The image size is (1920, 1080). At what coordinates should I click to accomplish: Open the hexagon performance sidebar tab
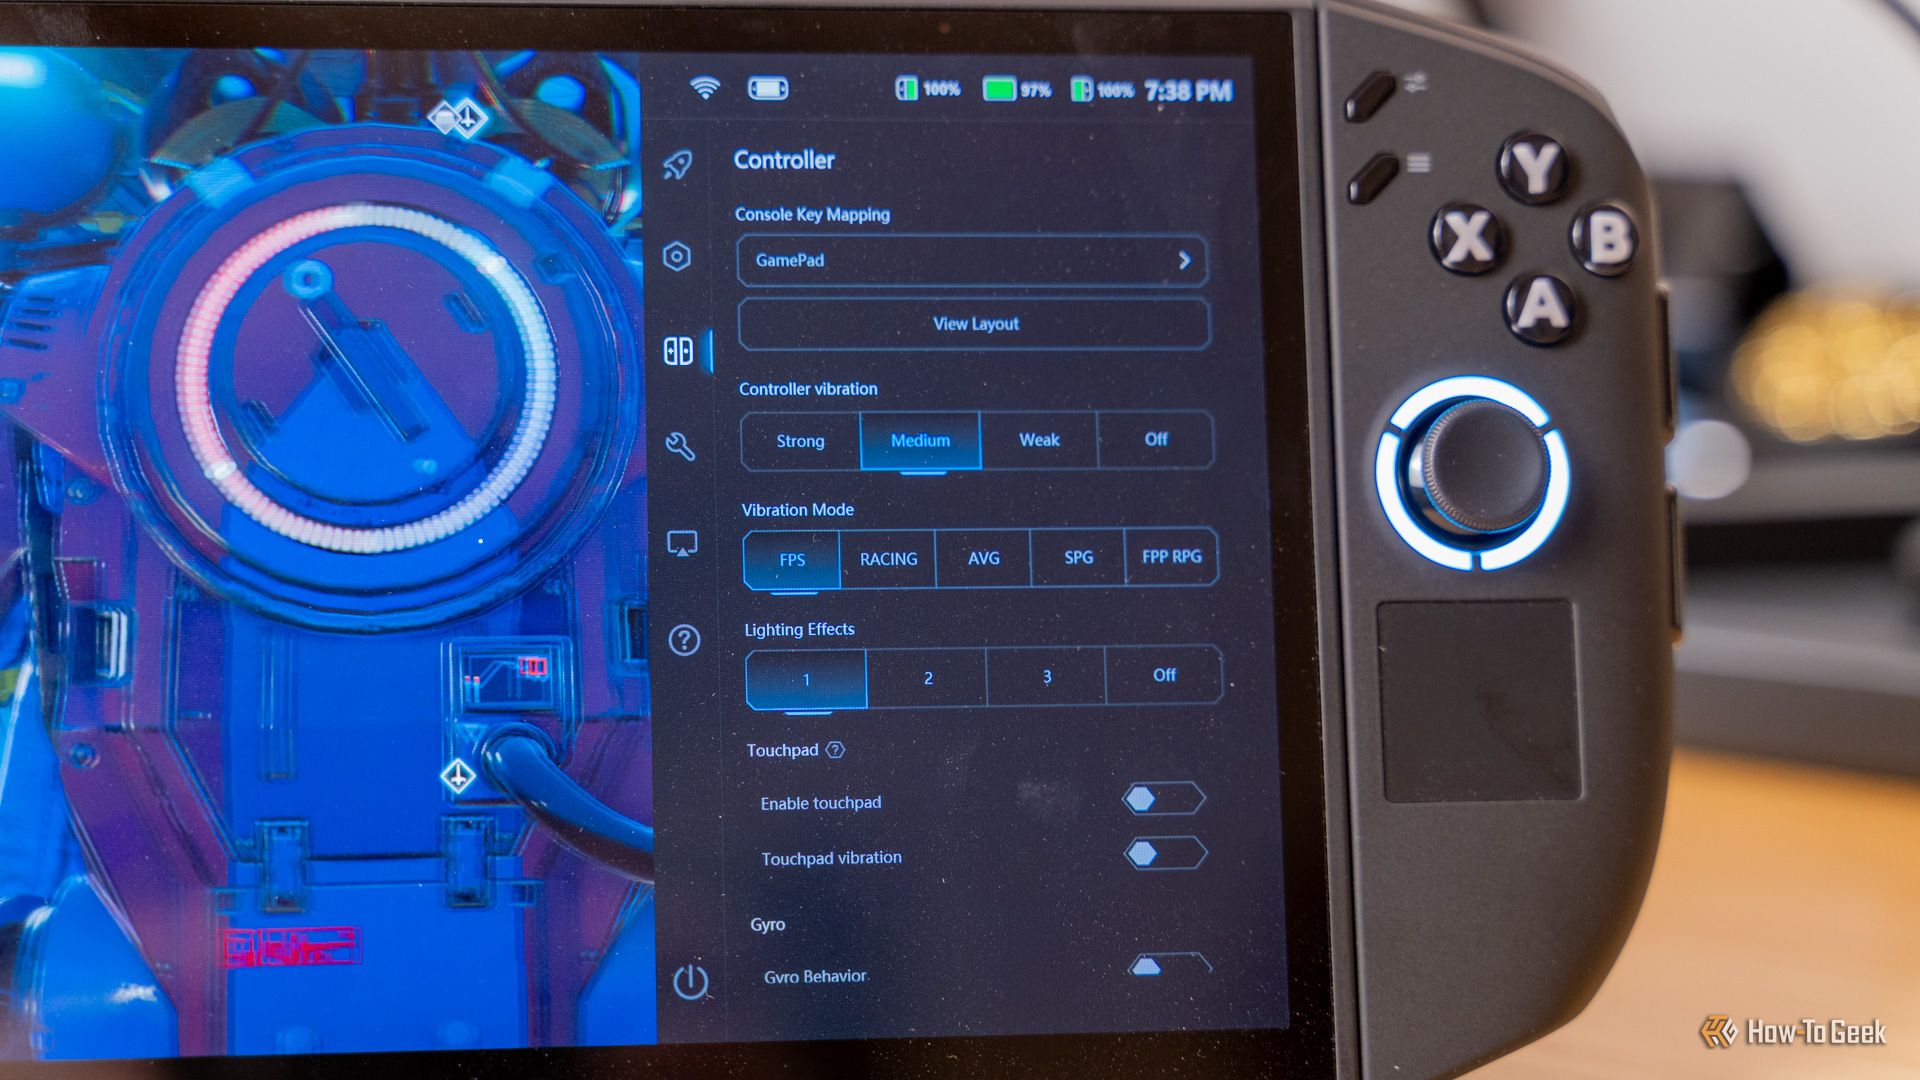click(677, 257)
